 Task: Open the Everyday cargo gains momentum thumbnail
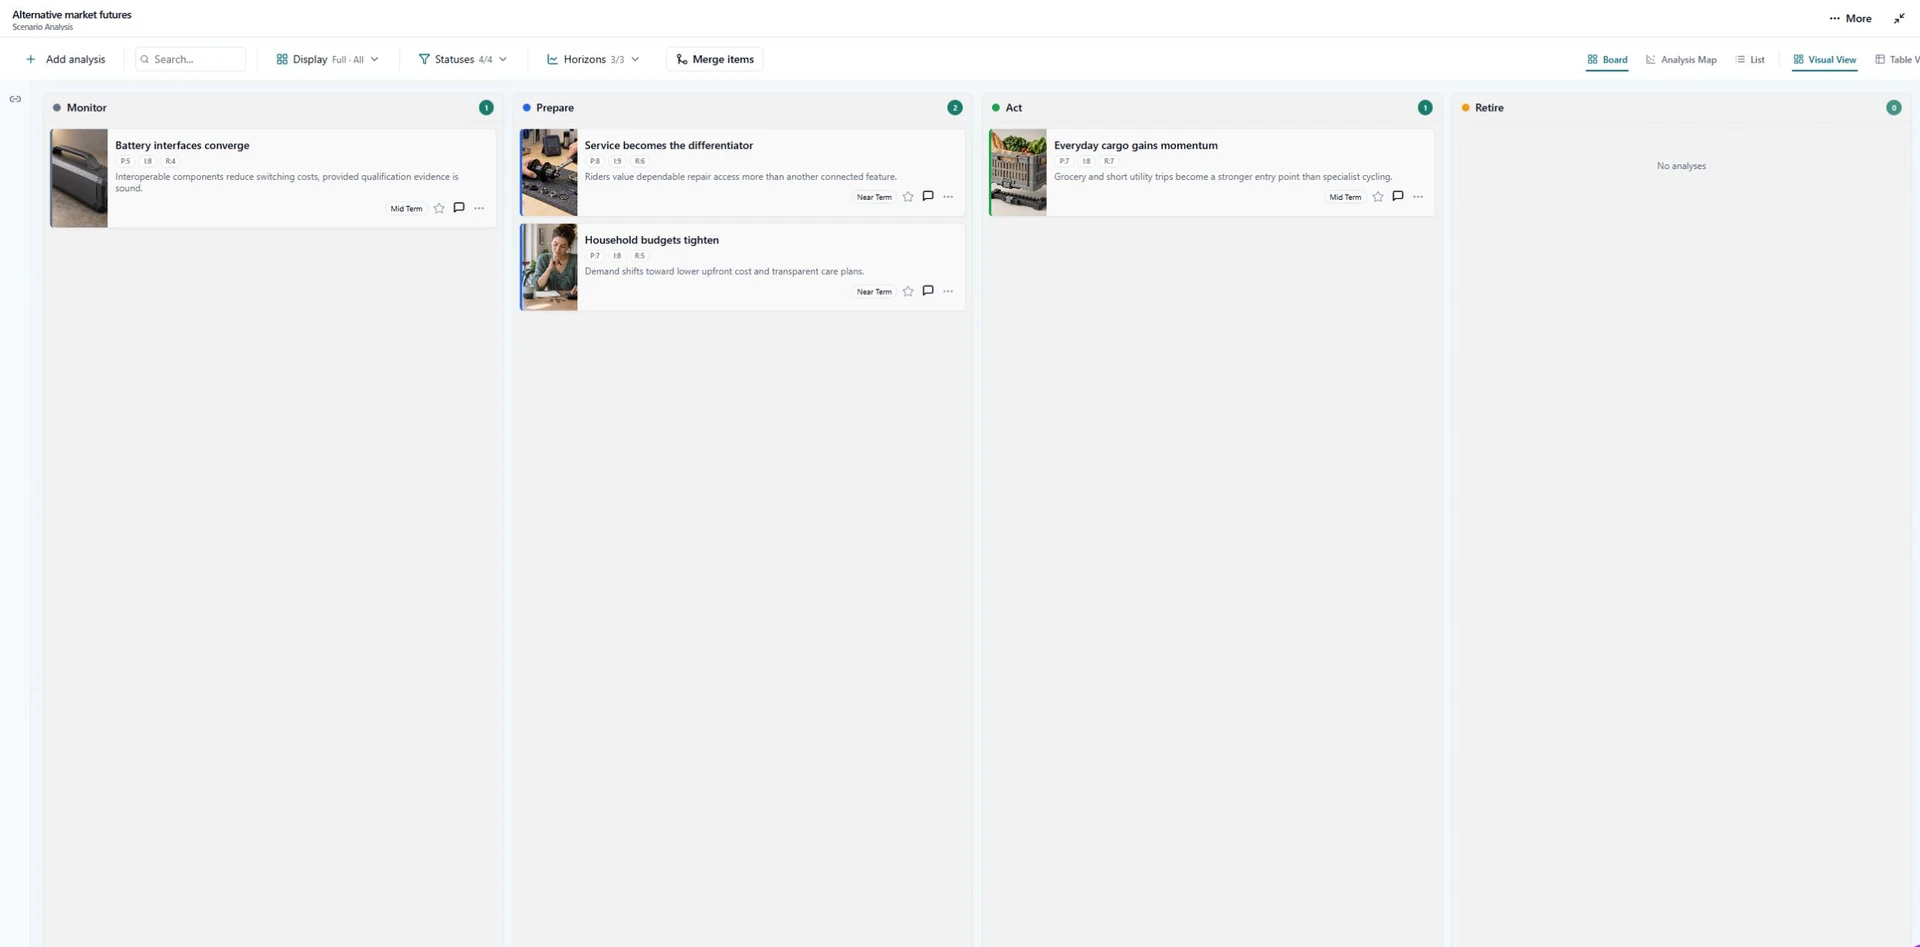click(1018, 172)
